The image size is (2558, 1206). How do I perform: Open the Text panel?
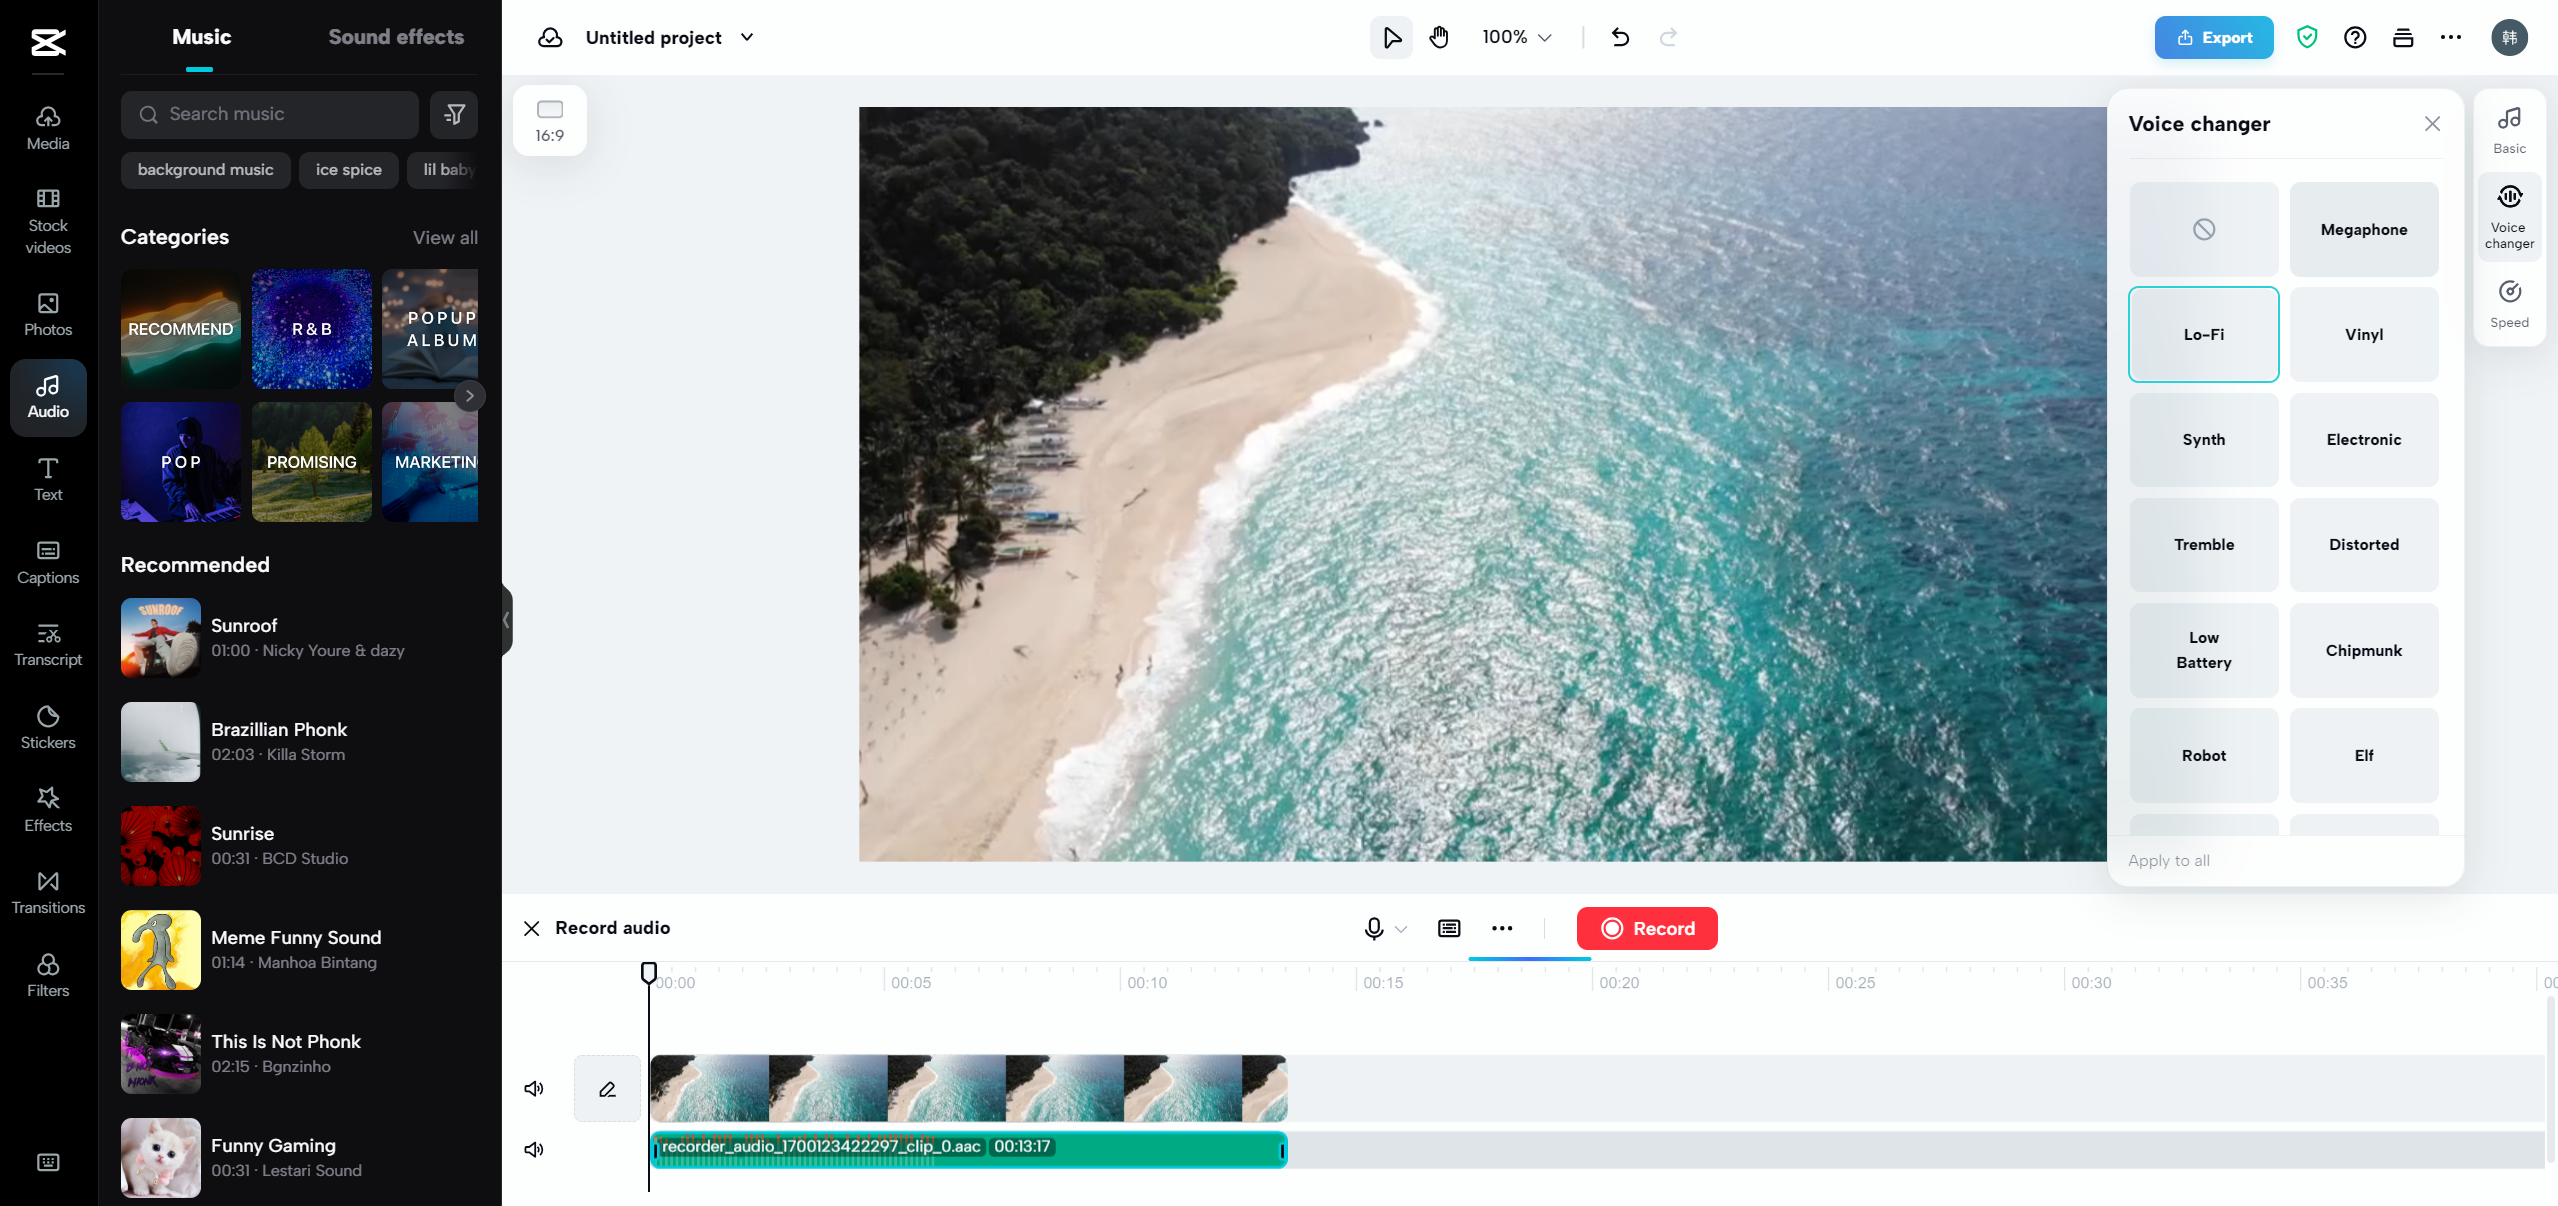[x=47, y=479]
